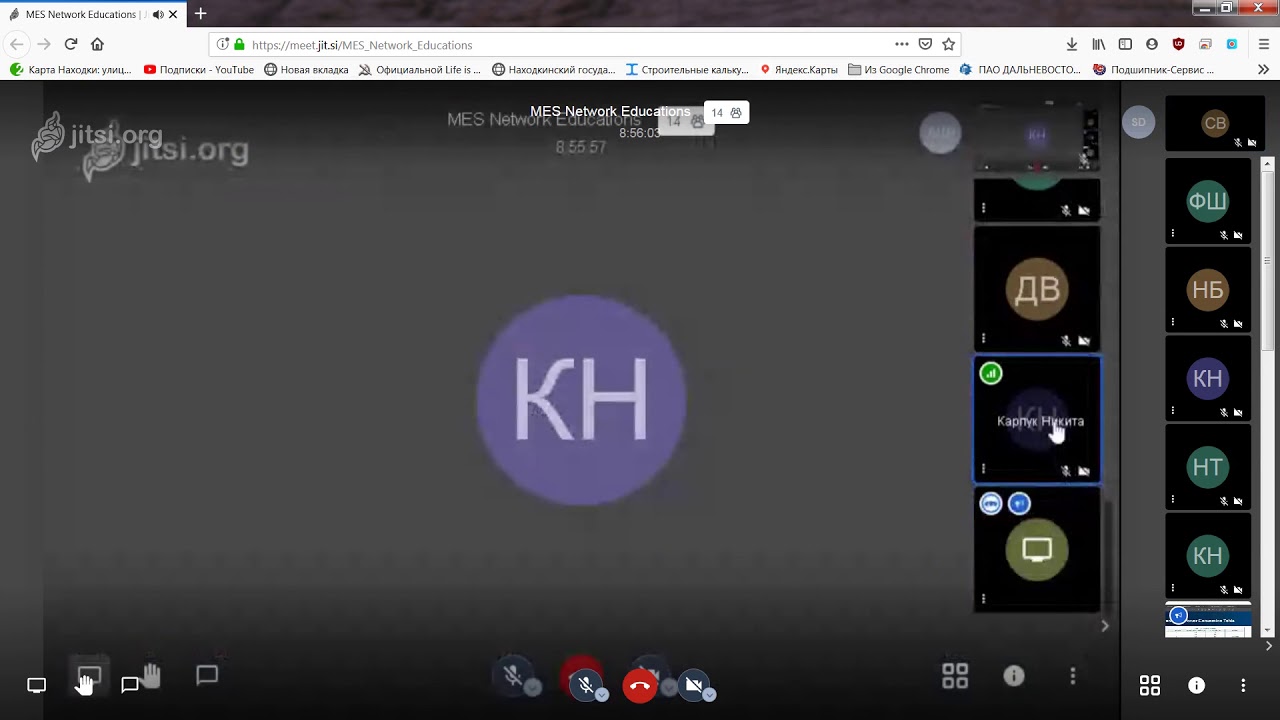Screen dimensions: 1280x720
Task: Open the screen-share tile with monitor avatar
Action: pos(1037,549)
